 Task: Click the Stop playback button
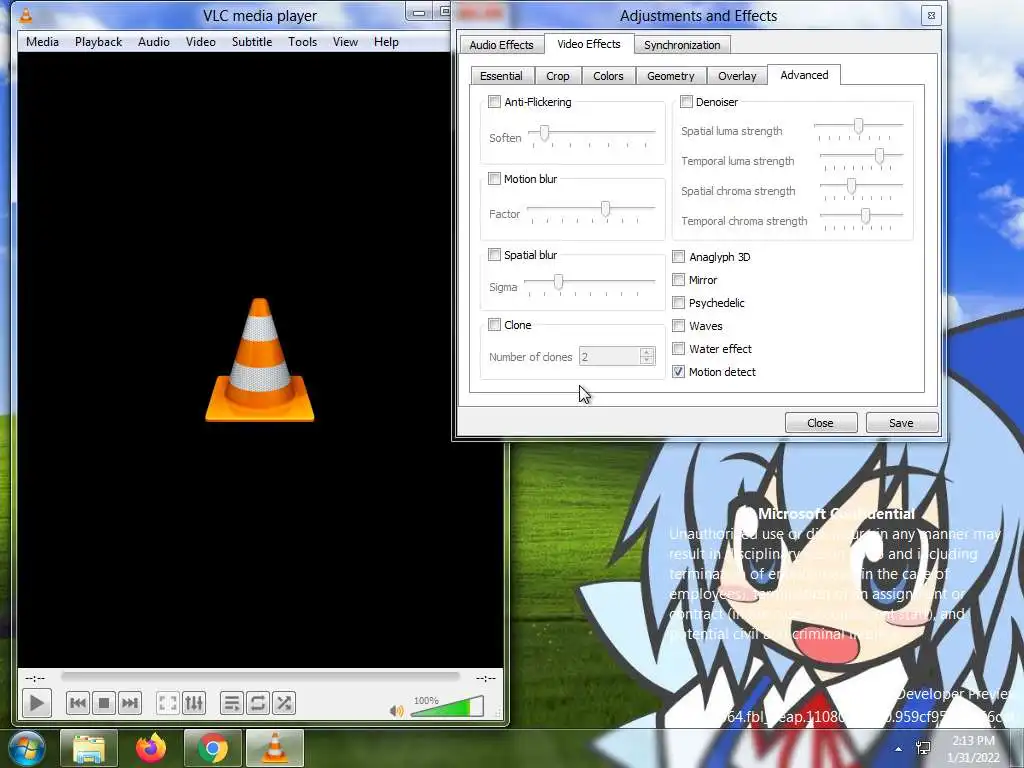coord(103,703)
